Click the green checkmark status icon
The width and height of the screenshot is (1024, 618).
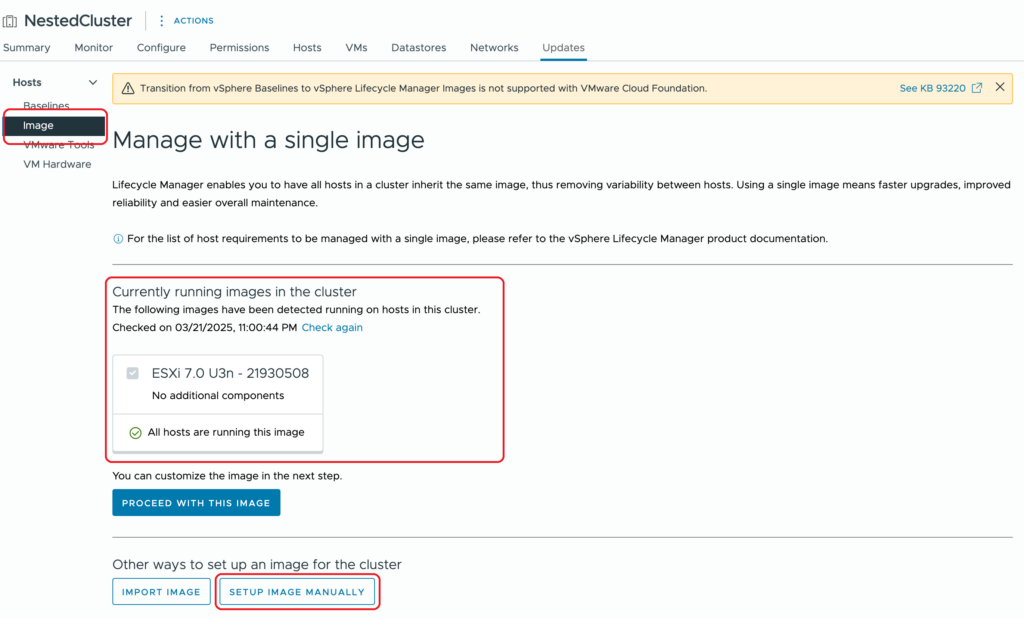click(135, 433)
